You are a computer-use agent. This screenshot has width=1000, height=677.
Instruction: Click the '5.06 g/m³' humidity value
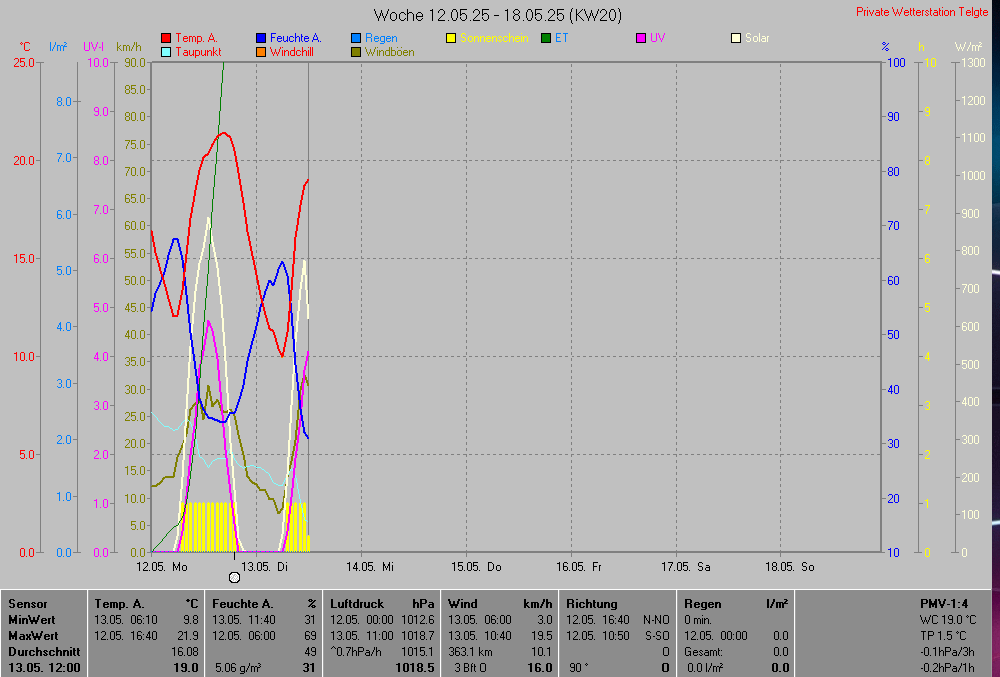point(239,668)
